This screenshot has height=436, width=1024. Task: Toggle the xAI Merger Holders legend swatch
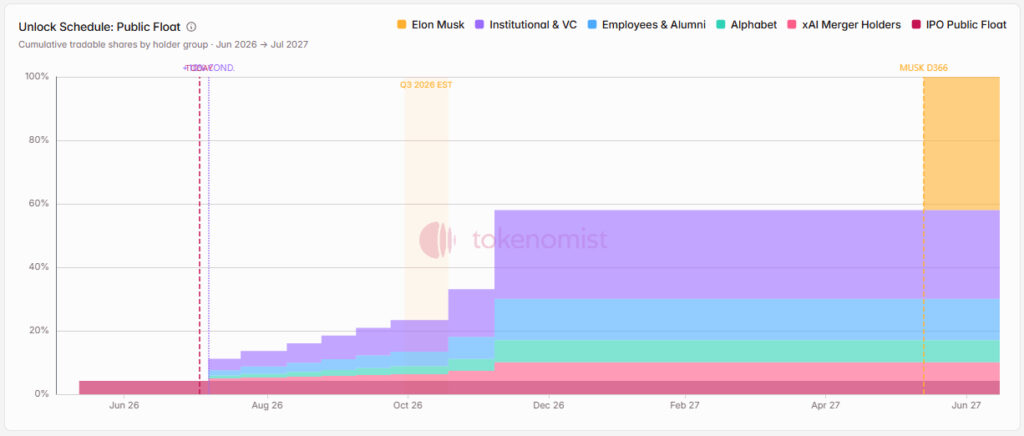[792, 25]
